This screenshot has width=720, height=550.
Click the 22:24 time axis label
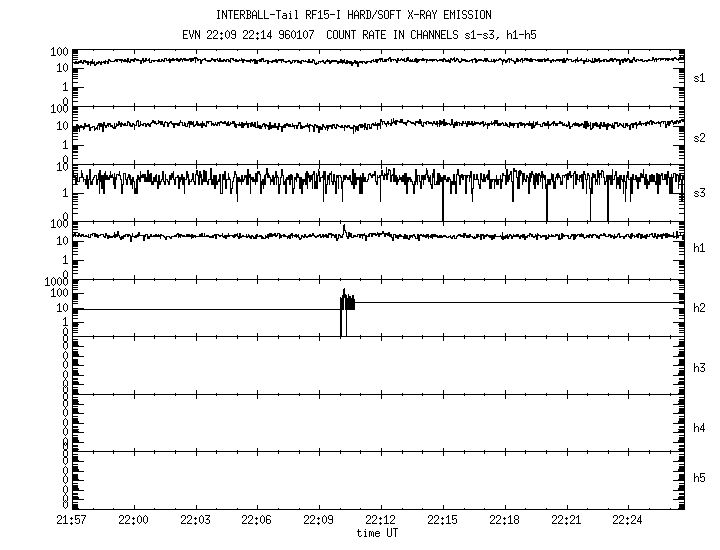click(x=628, y=521)
